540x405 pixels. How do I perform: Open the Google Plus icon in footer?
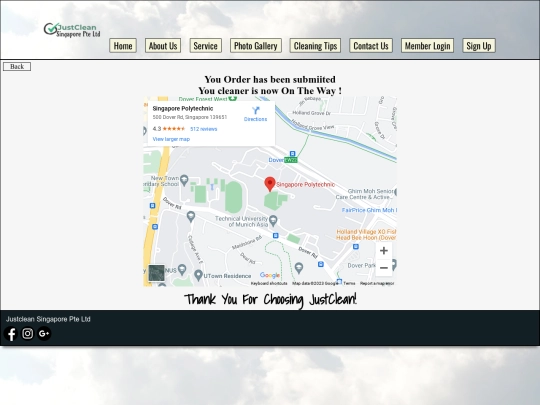click(44, 333)
